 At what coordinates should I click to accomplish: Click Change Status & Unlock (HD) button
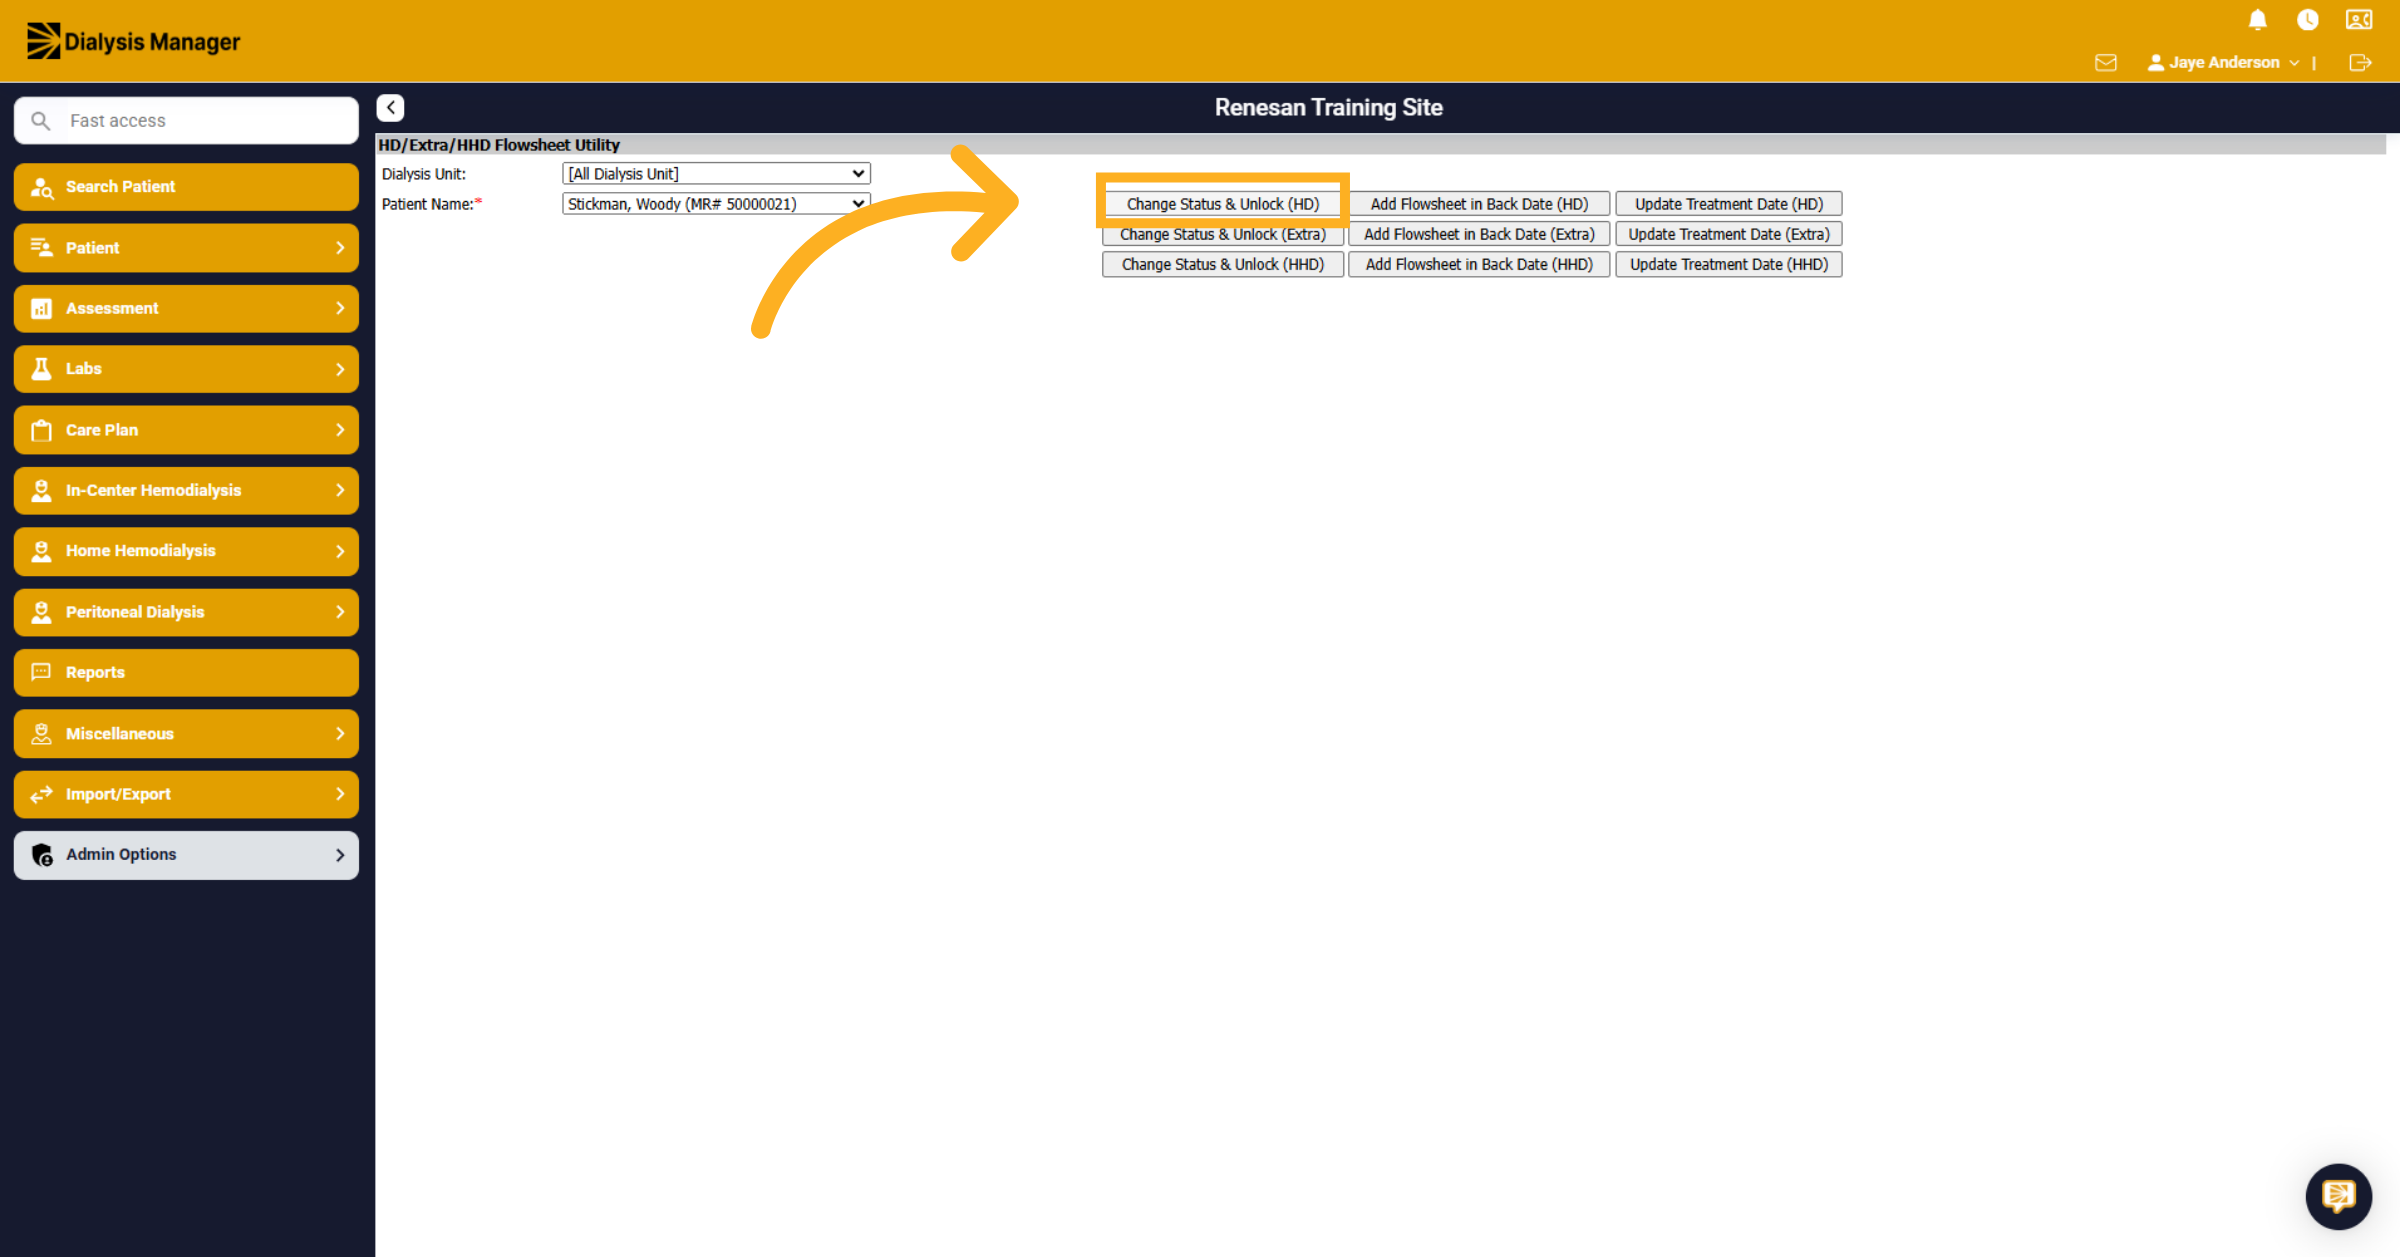click(x=1222, y=204)
